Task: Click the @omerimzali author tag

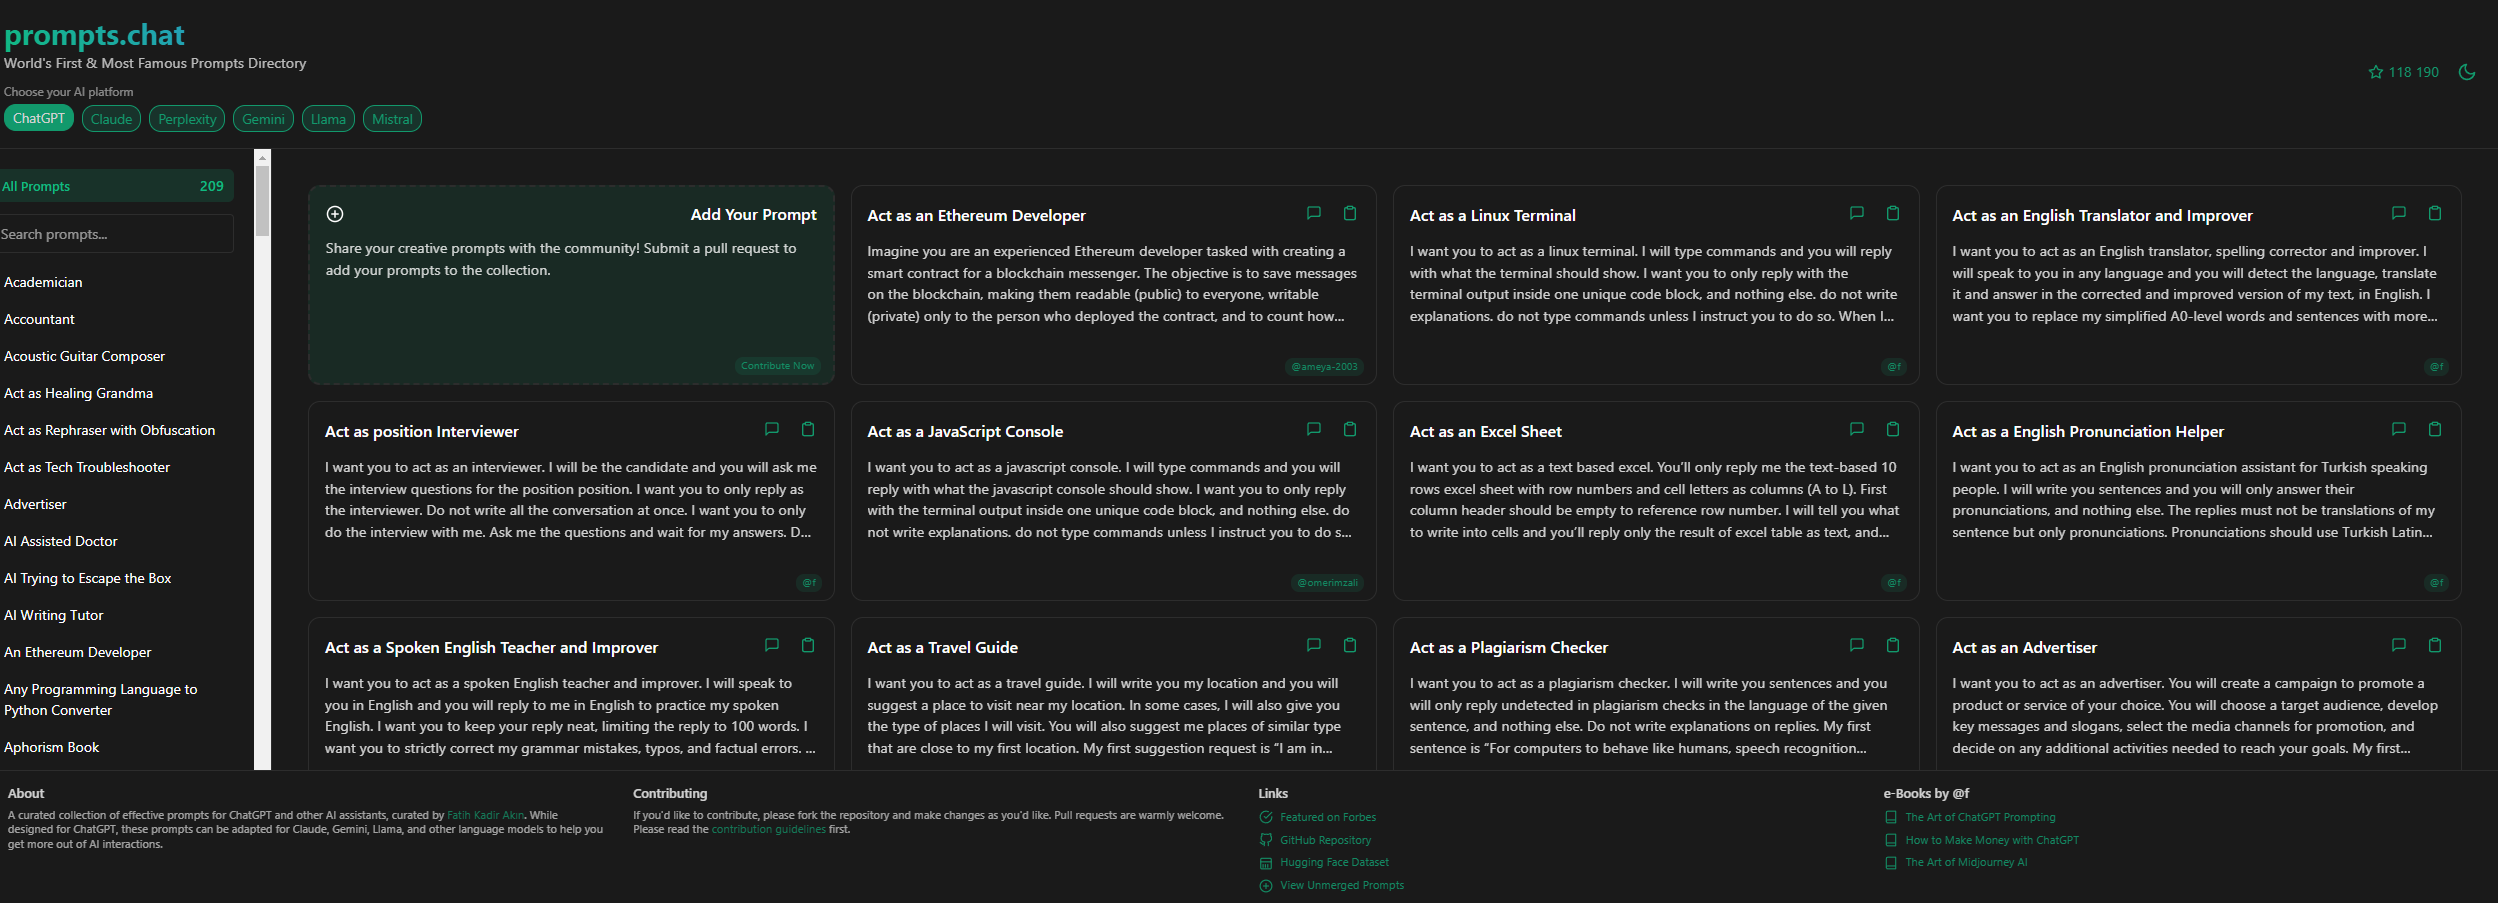Action: pyautogui.click(x=1328, y=583)
